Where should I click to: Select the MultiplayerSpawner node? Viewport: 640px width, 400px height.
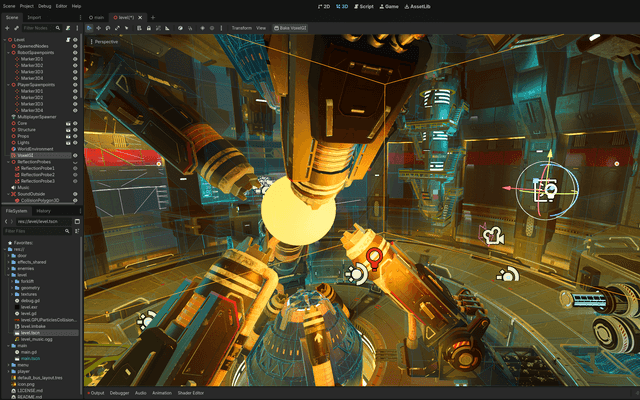coord(37,117)
